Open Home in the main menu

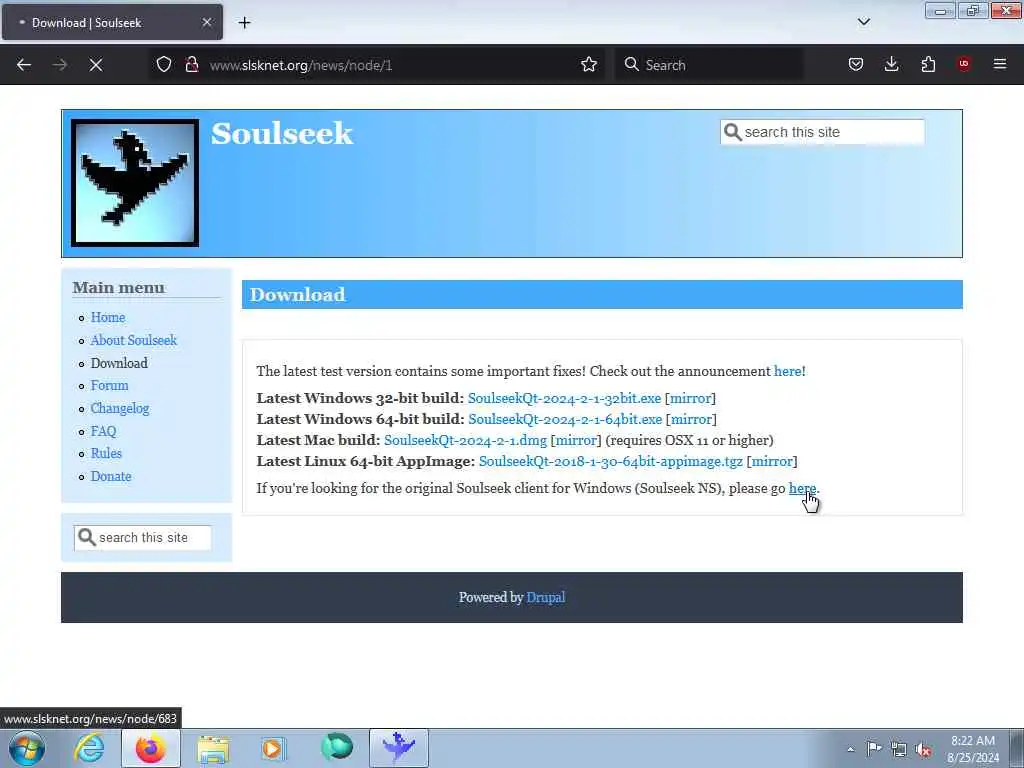pyautogui.click(x=108, y=317)
